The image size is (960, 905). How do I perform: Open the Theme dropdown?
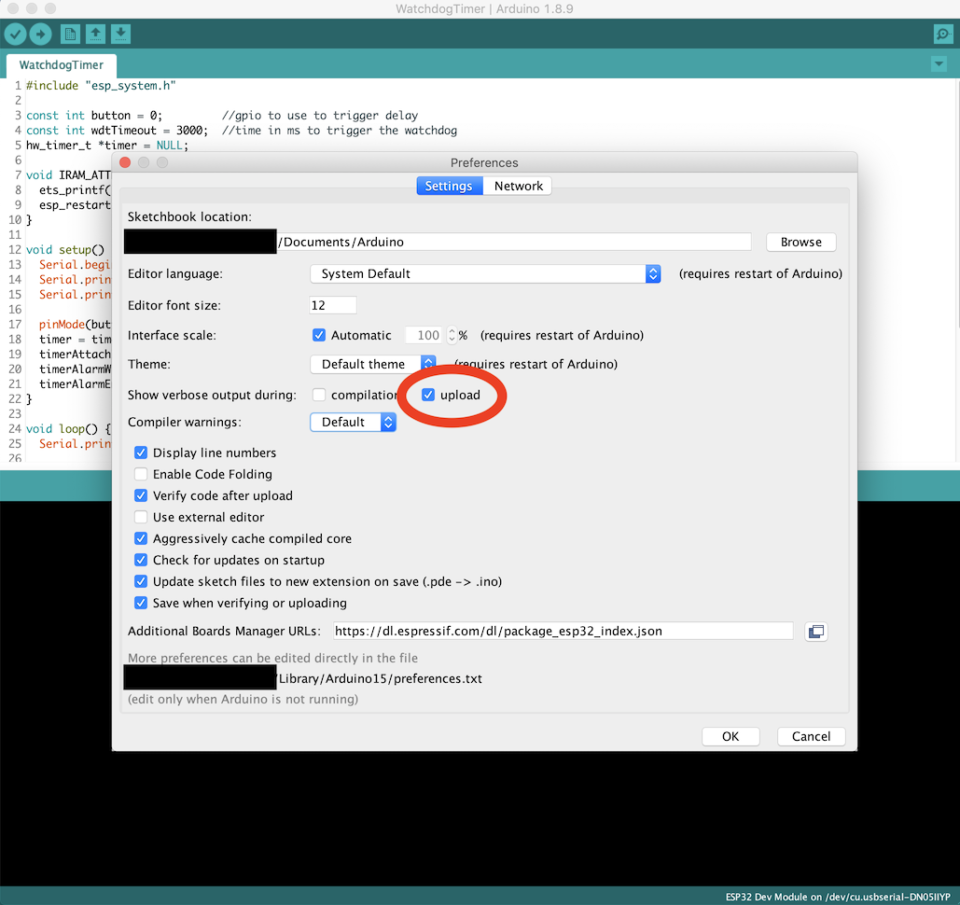(x=428, y=364)
